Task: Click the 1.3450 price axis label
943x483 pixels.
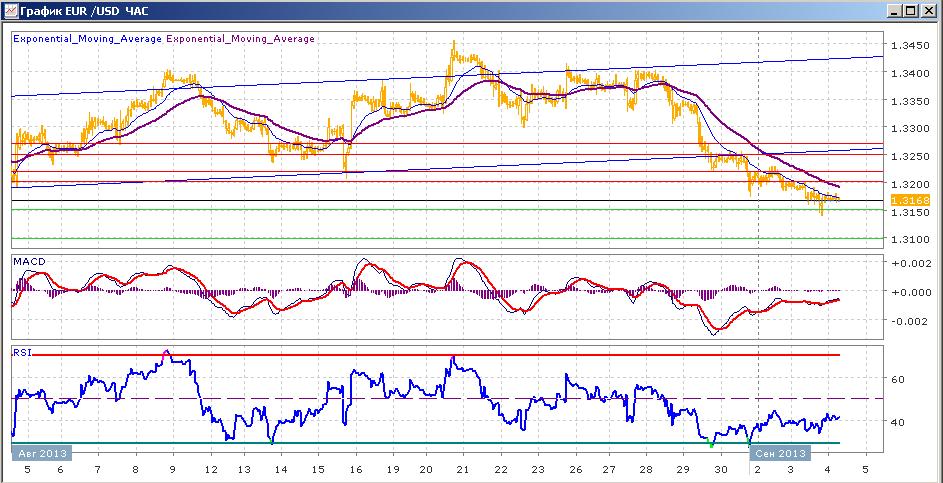Action: [x=910, y=45]
